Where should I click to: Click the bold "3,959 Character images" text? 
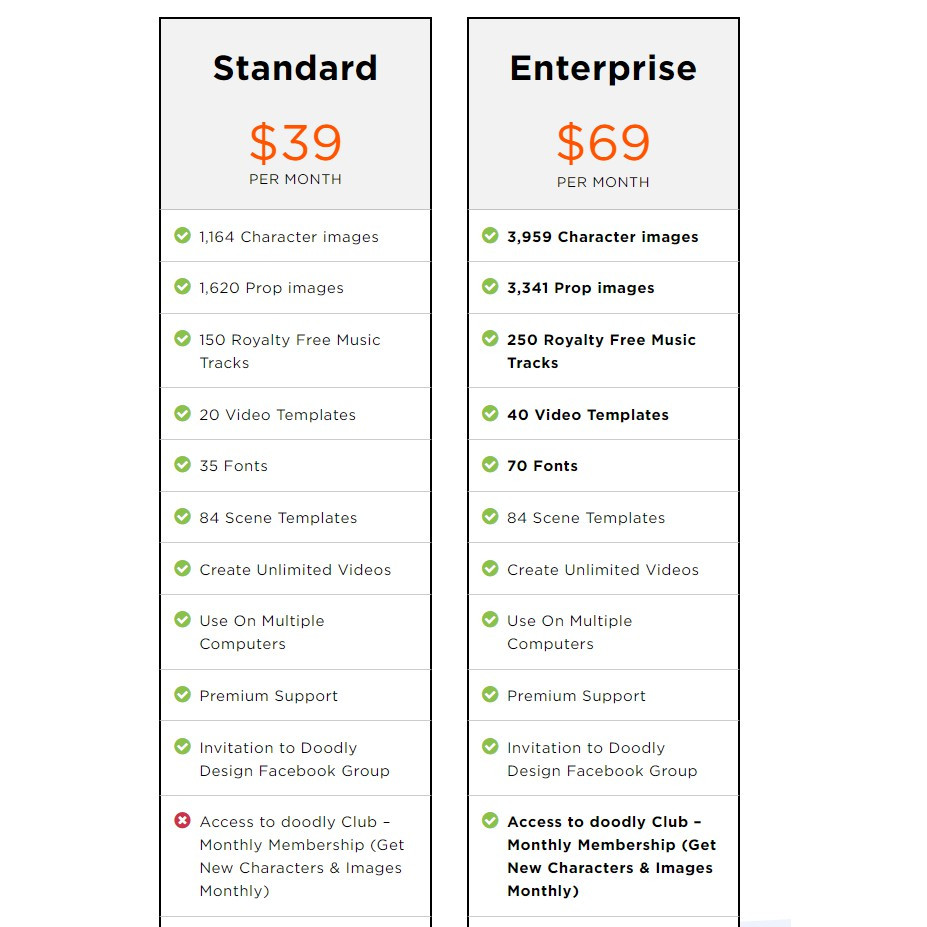(x=602, y=237)
